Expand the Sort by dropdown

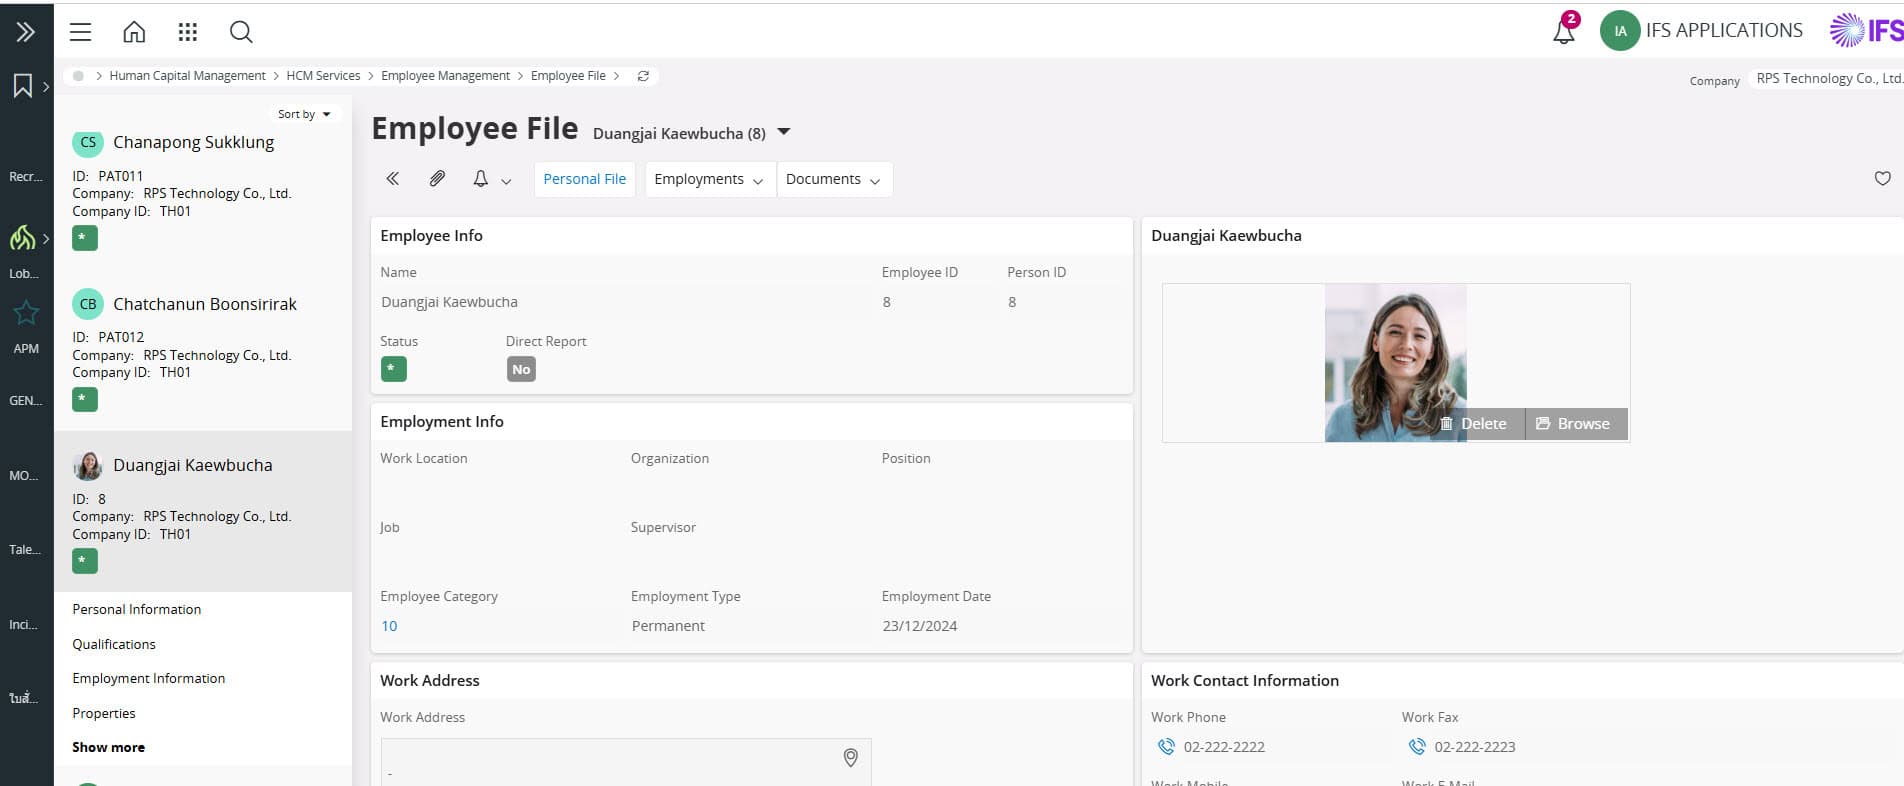tap(304, 114)
